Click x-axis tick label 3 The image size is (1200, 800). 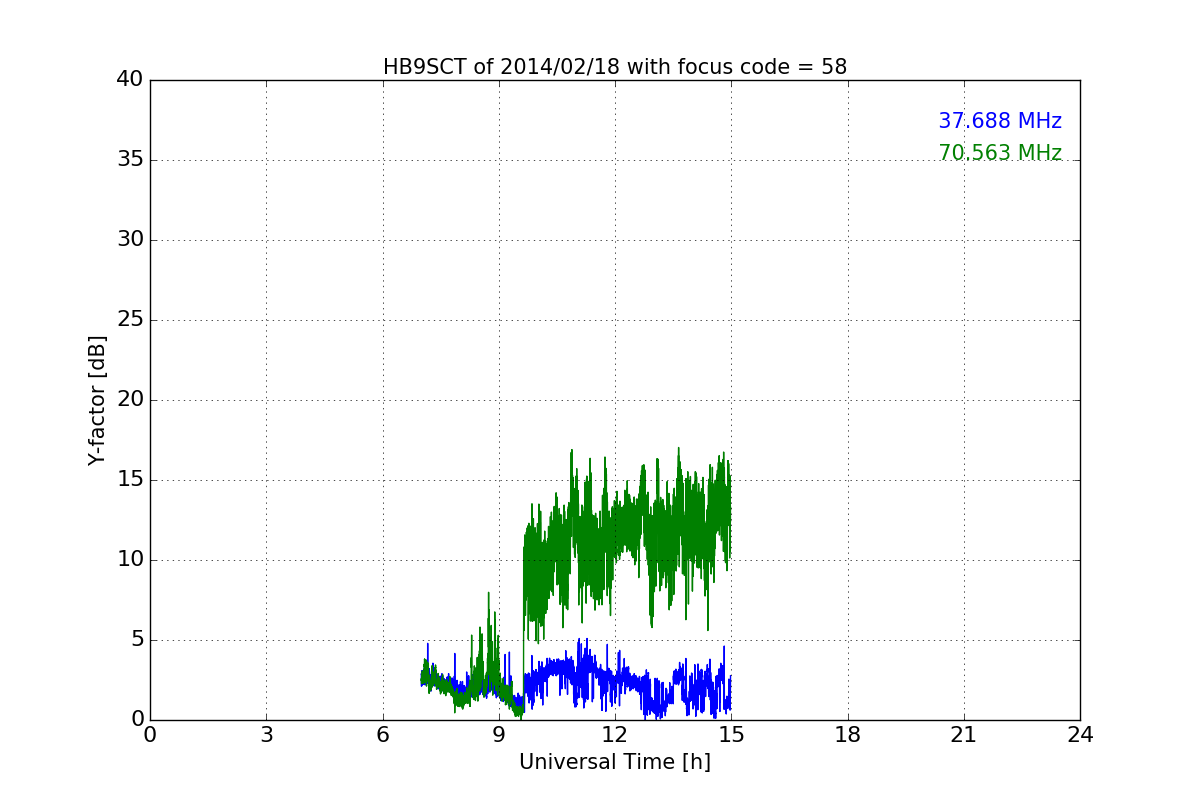tap(266, 735)
